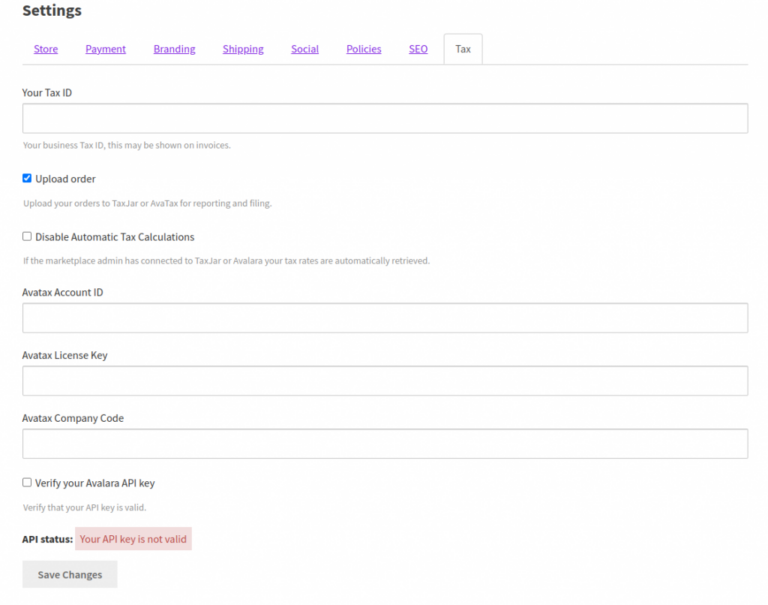Tick Verify your Avalara API key checkbox
Viewport: 768px width, 605px height.
[27, 483]
